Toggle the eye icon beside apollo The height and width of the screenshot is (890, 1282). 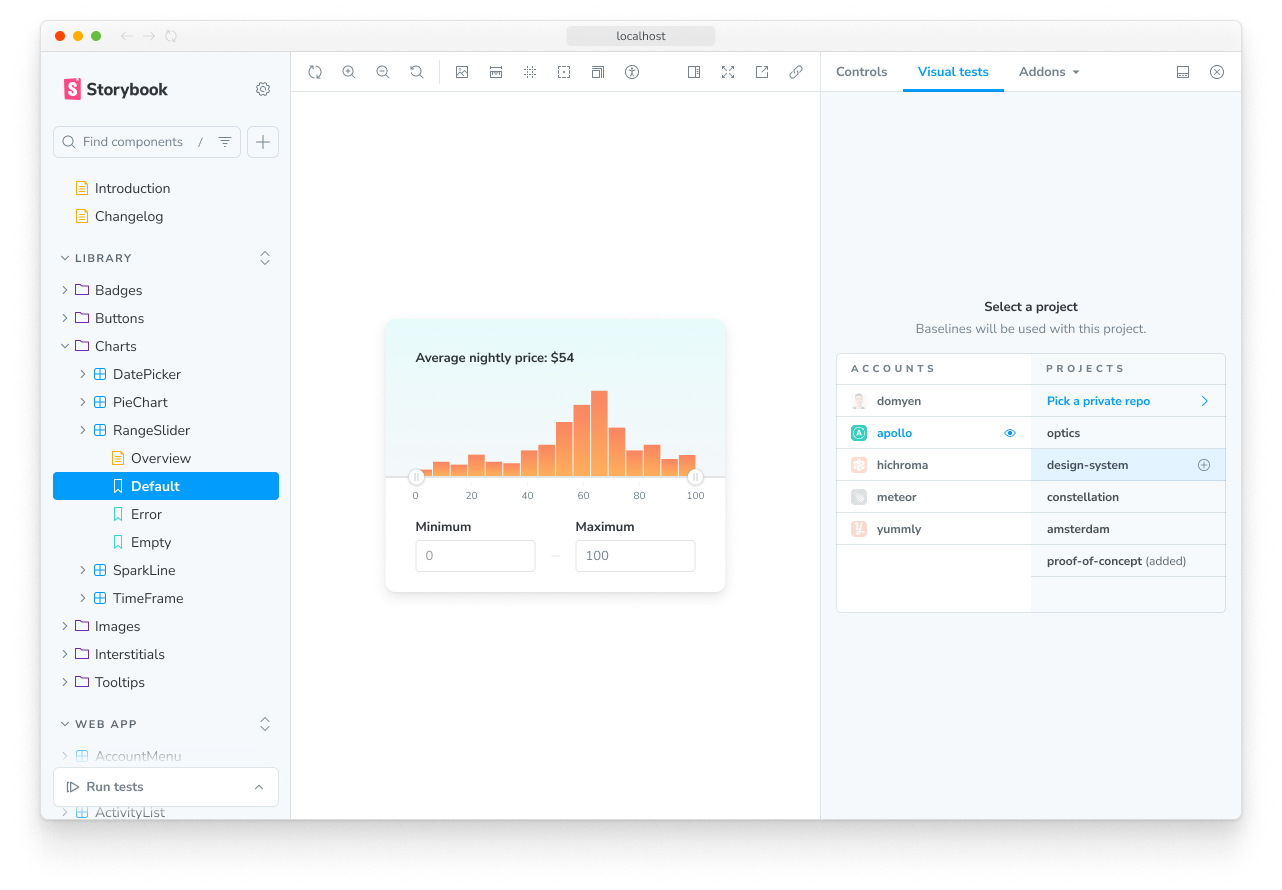[x=1010, y=433]
